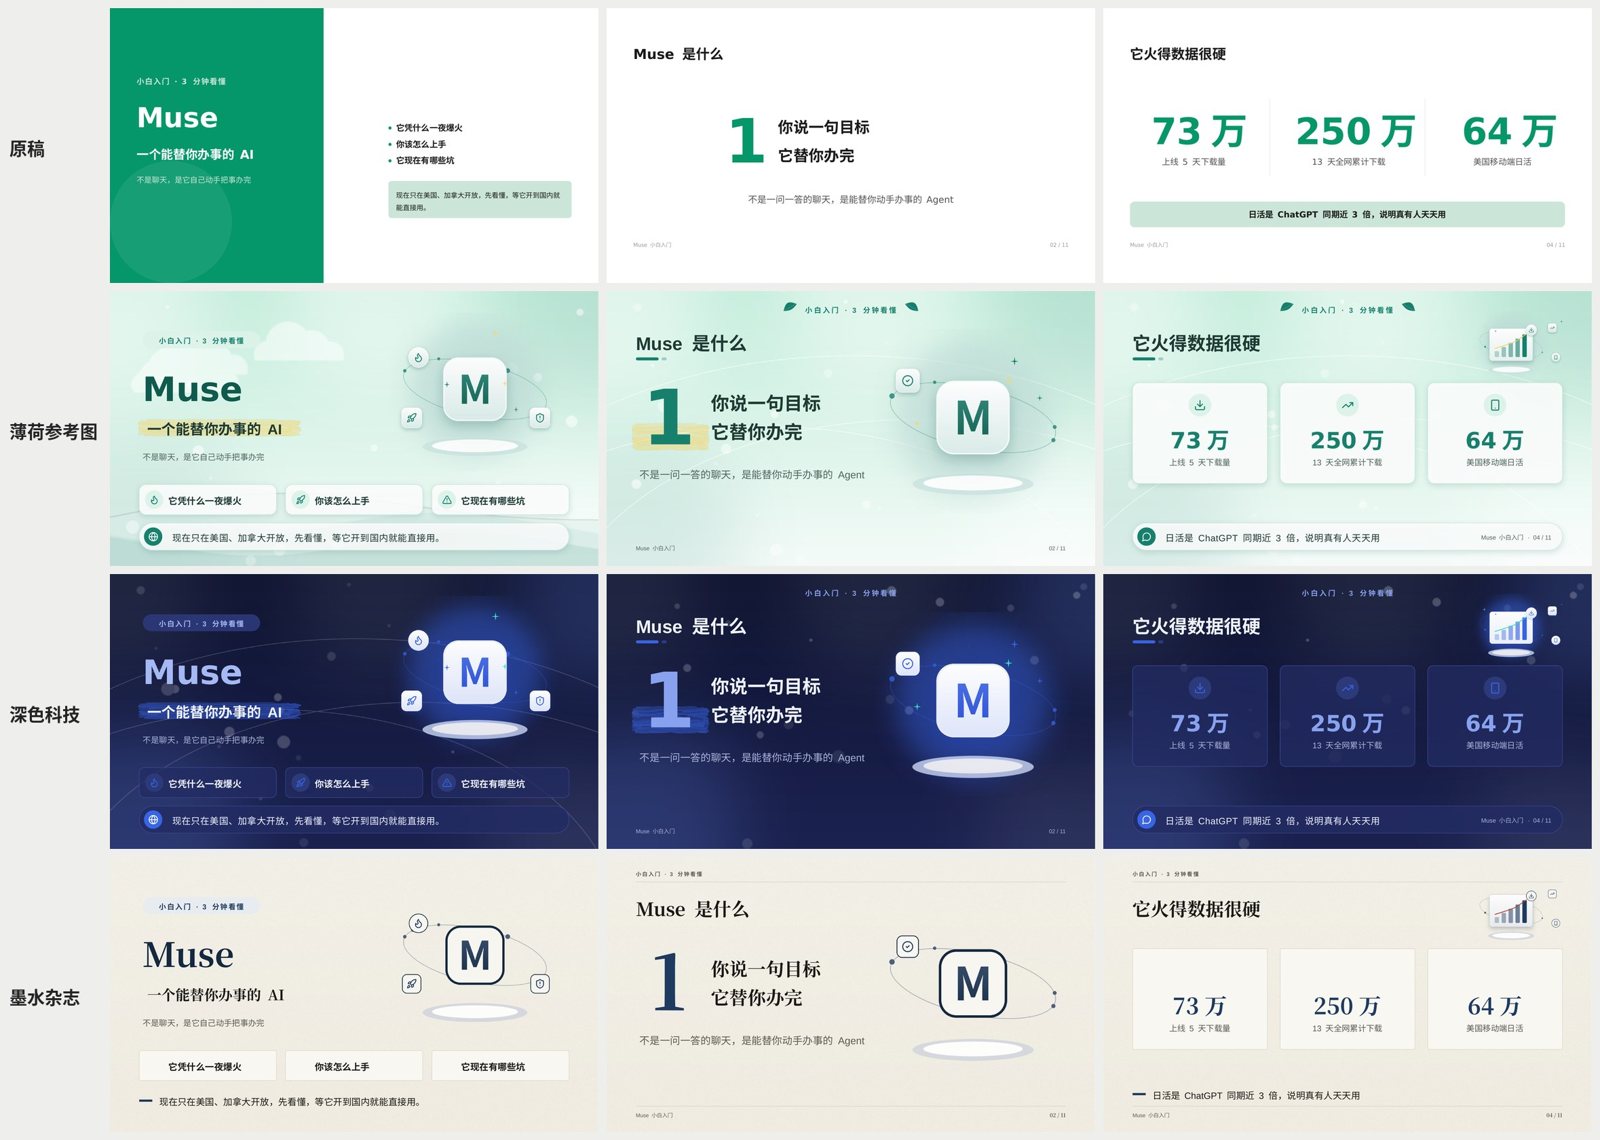Open the 原稿 row's Muse 是什么 slide thumbnail
The image size is (1600, 1140).
pyautogui.click(x=851, y=146)
